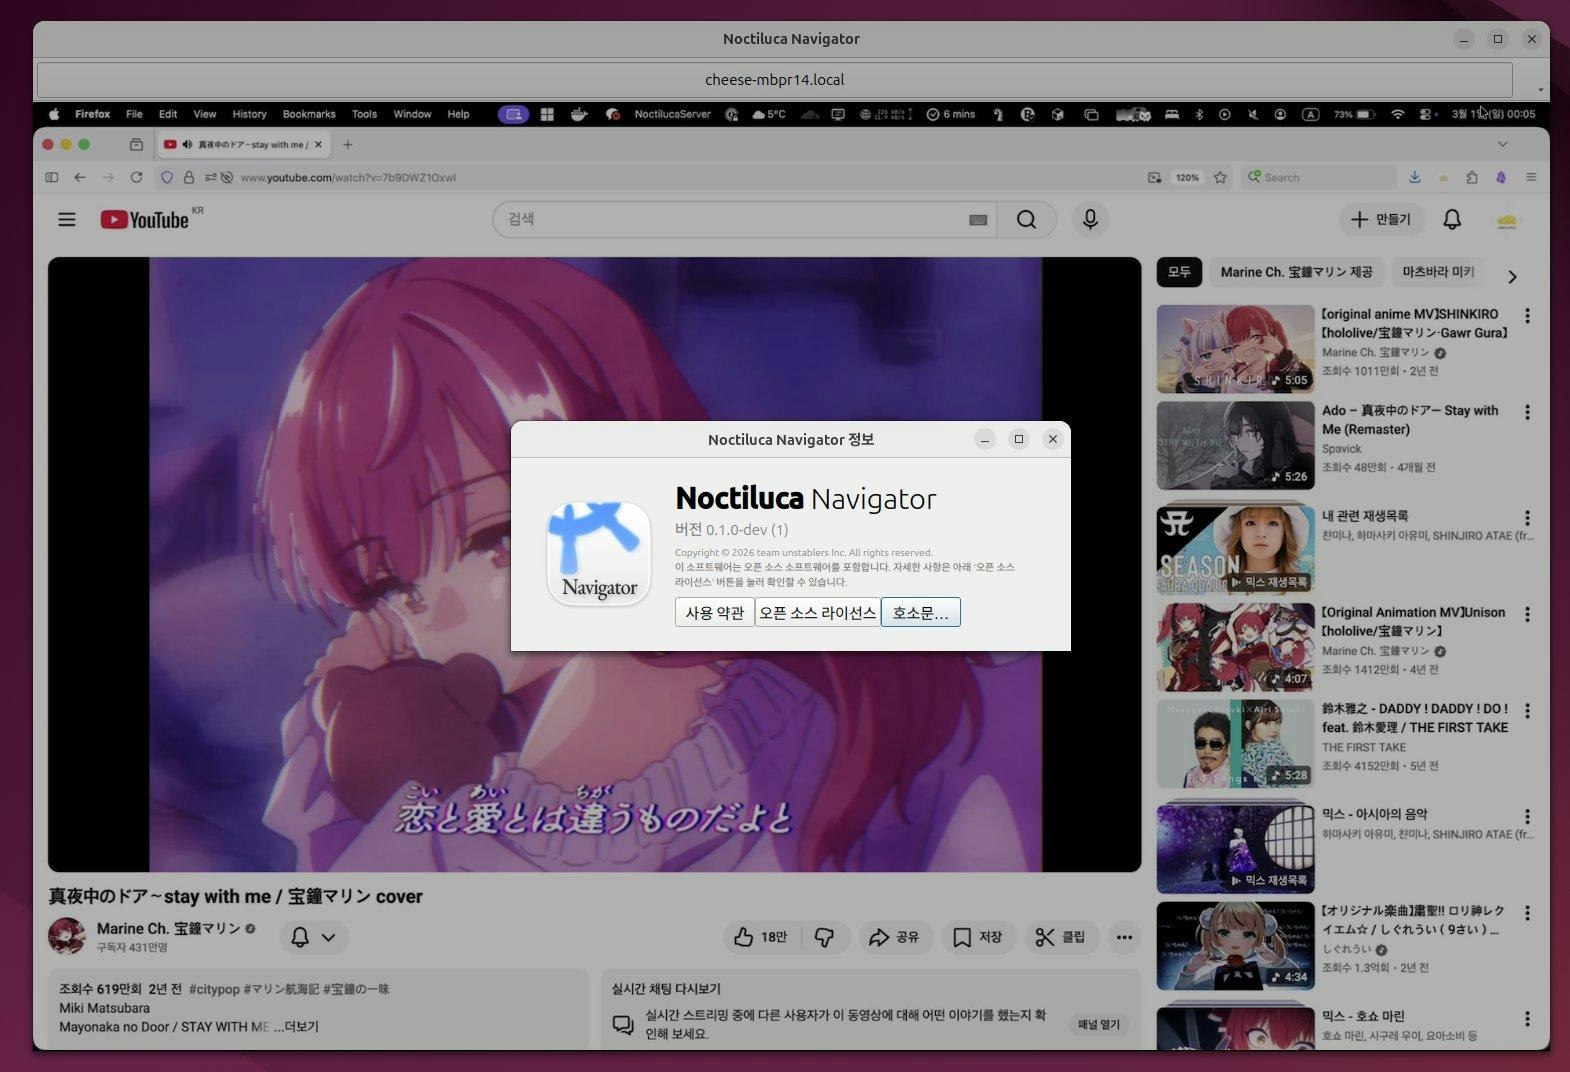Bookmark the page with the star icon
Image resolution: width=1570 pixels, height=1072 pixels.
coord(1220,177)
